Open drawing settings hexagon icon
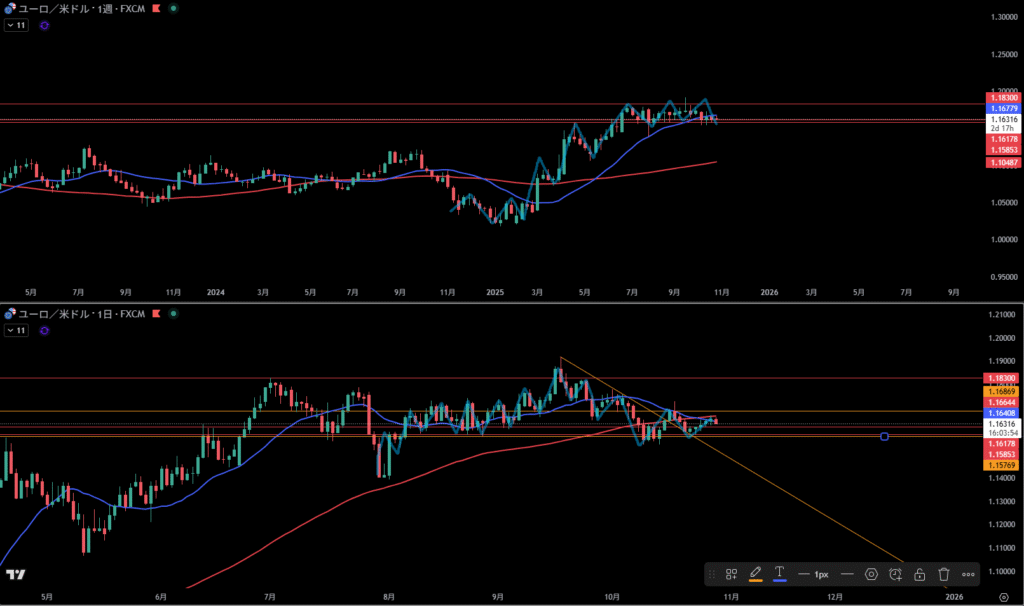The height and width of the screenshot is (606, 1024). click(x=872, y=574)
